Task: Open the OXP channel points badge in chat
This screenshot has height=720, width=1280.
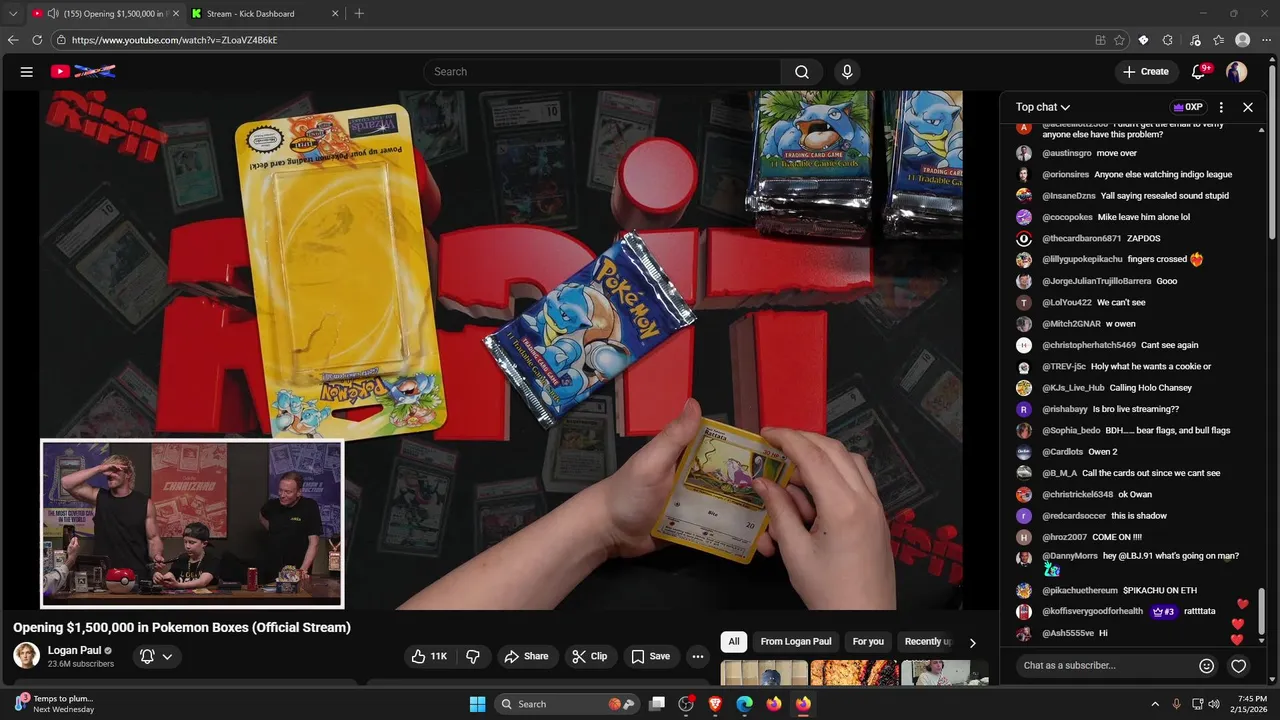Action: pos(1188,107)
